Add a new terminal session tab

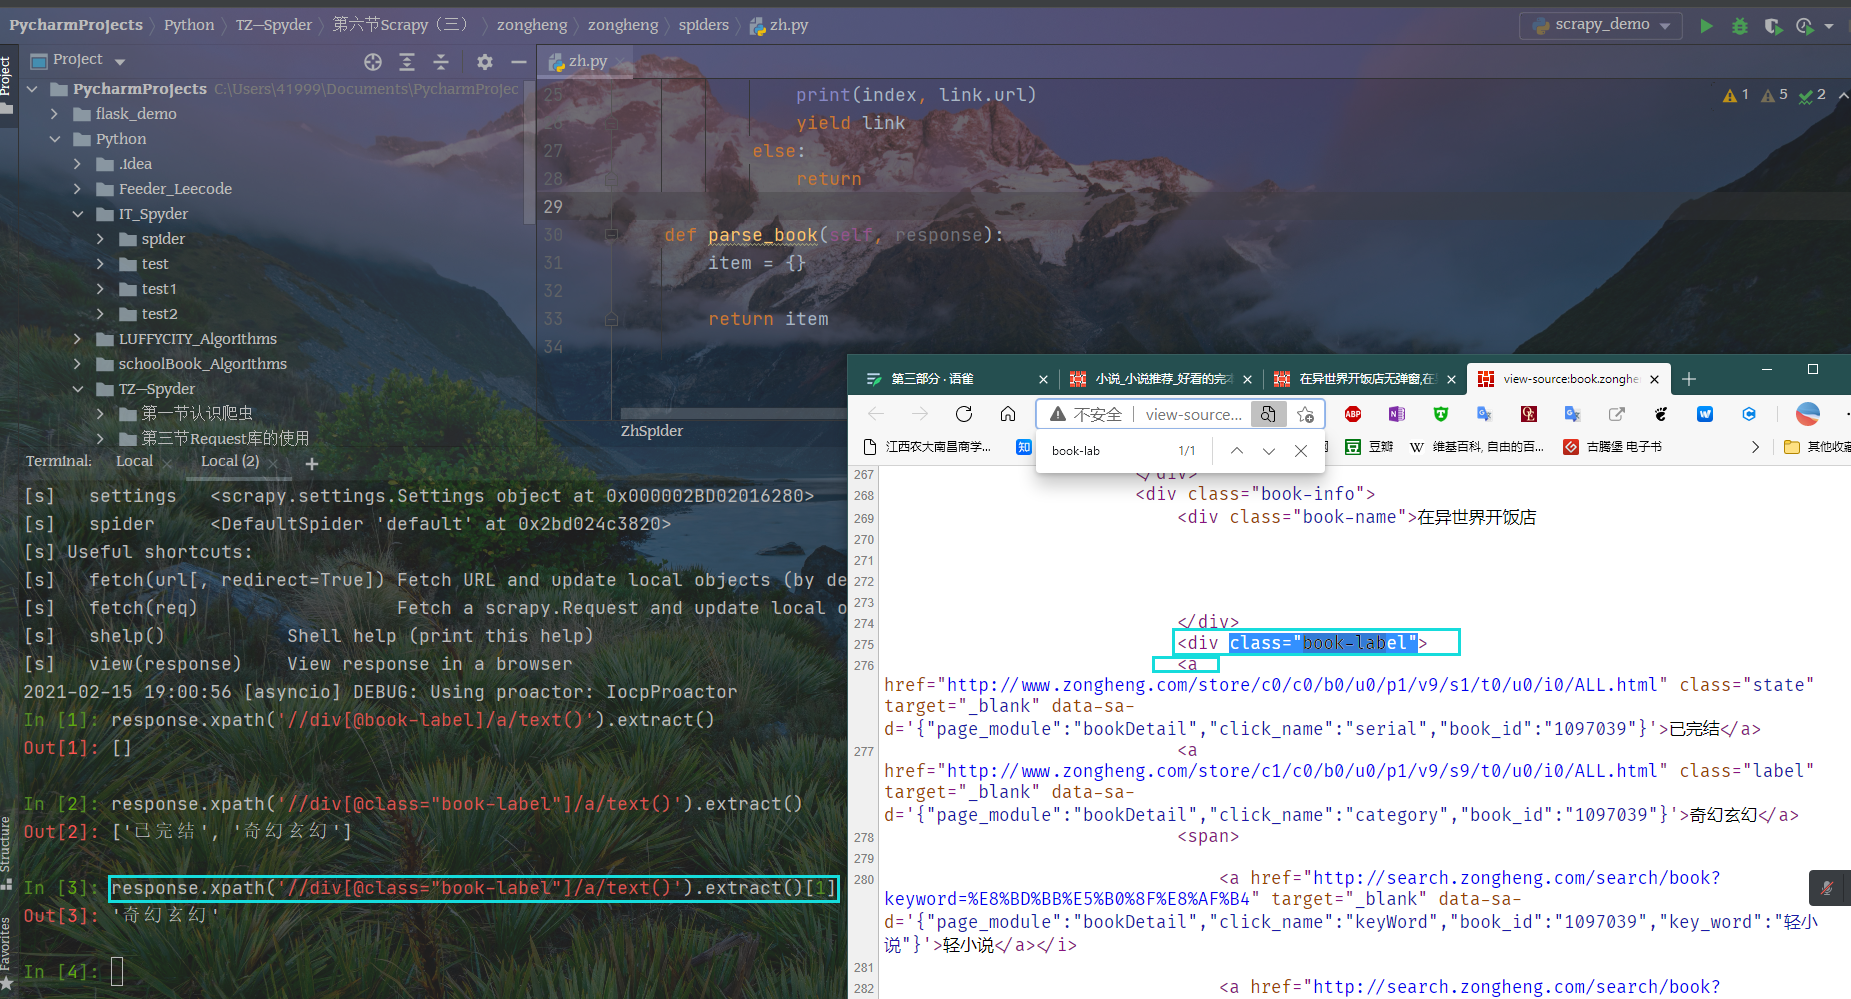point(312,463)
